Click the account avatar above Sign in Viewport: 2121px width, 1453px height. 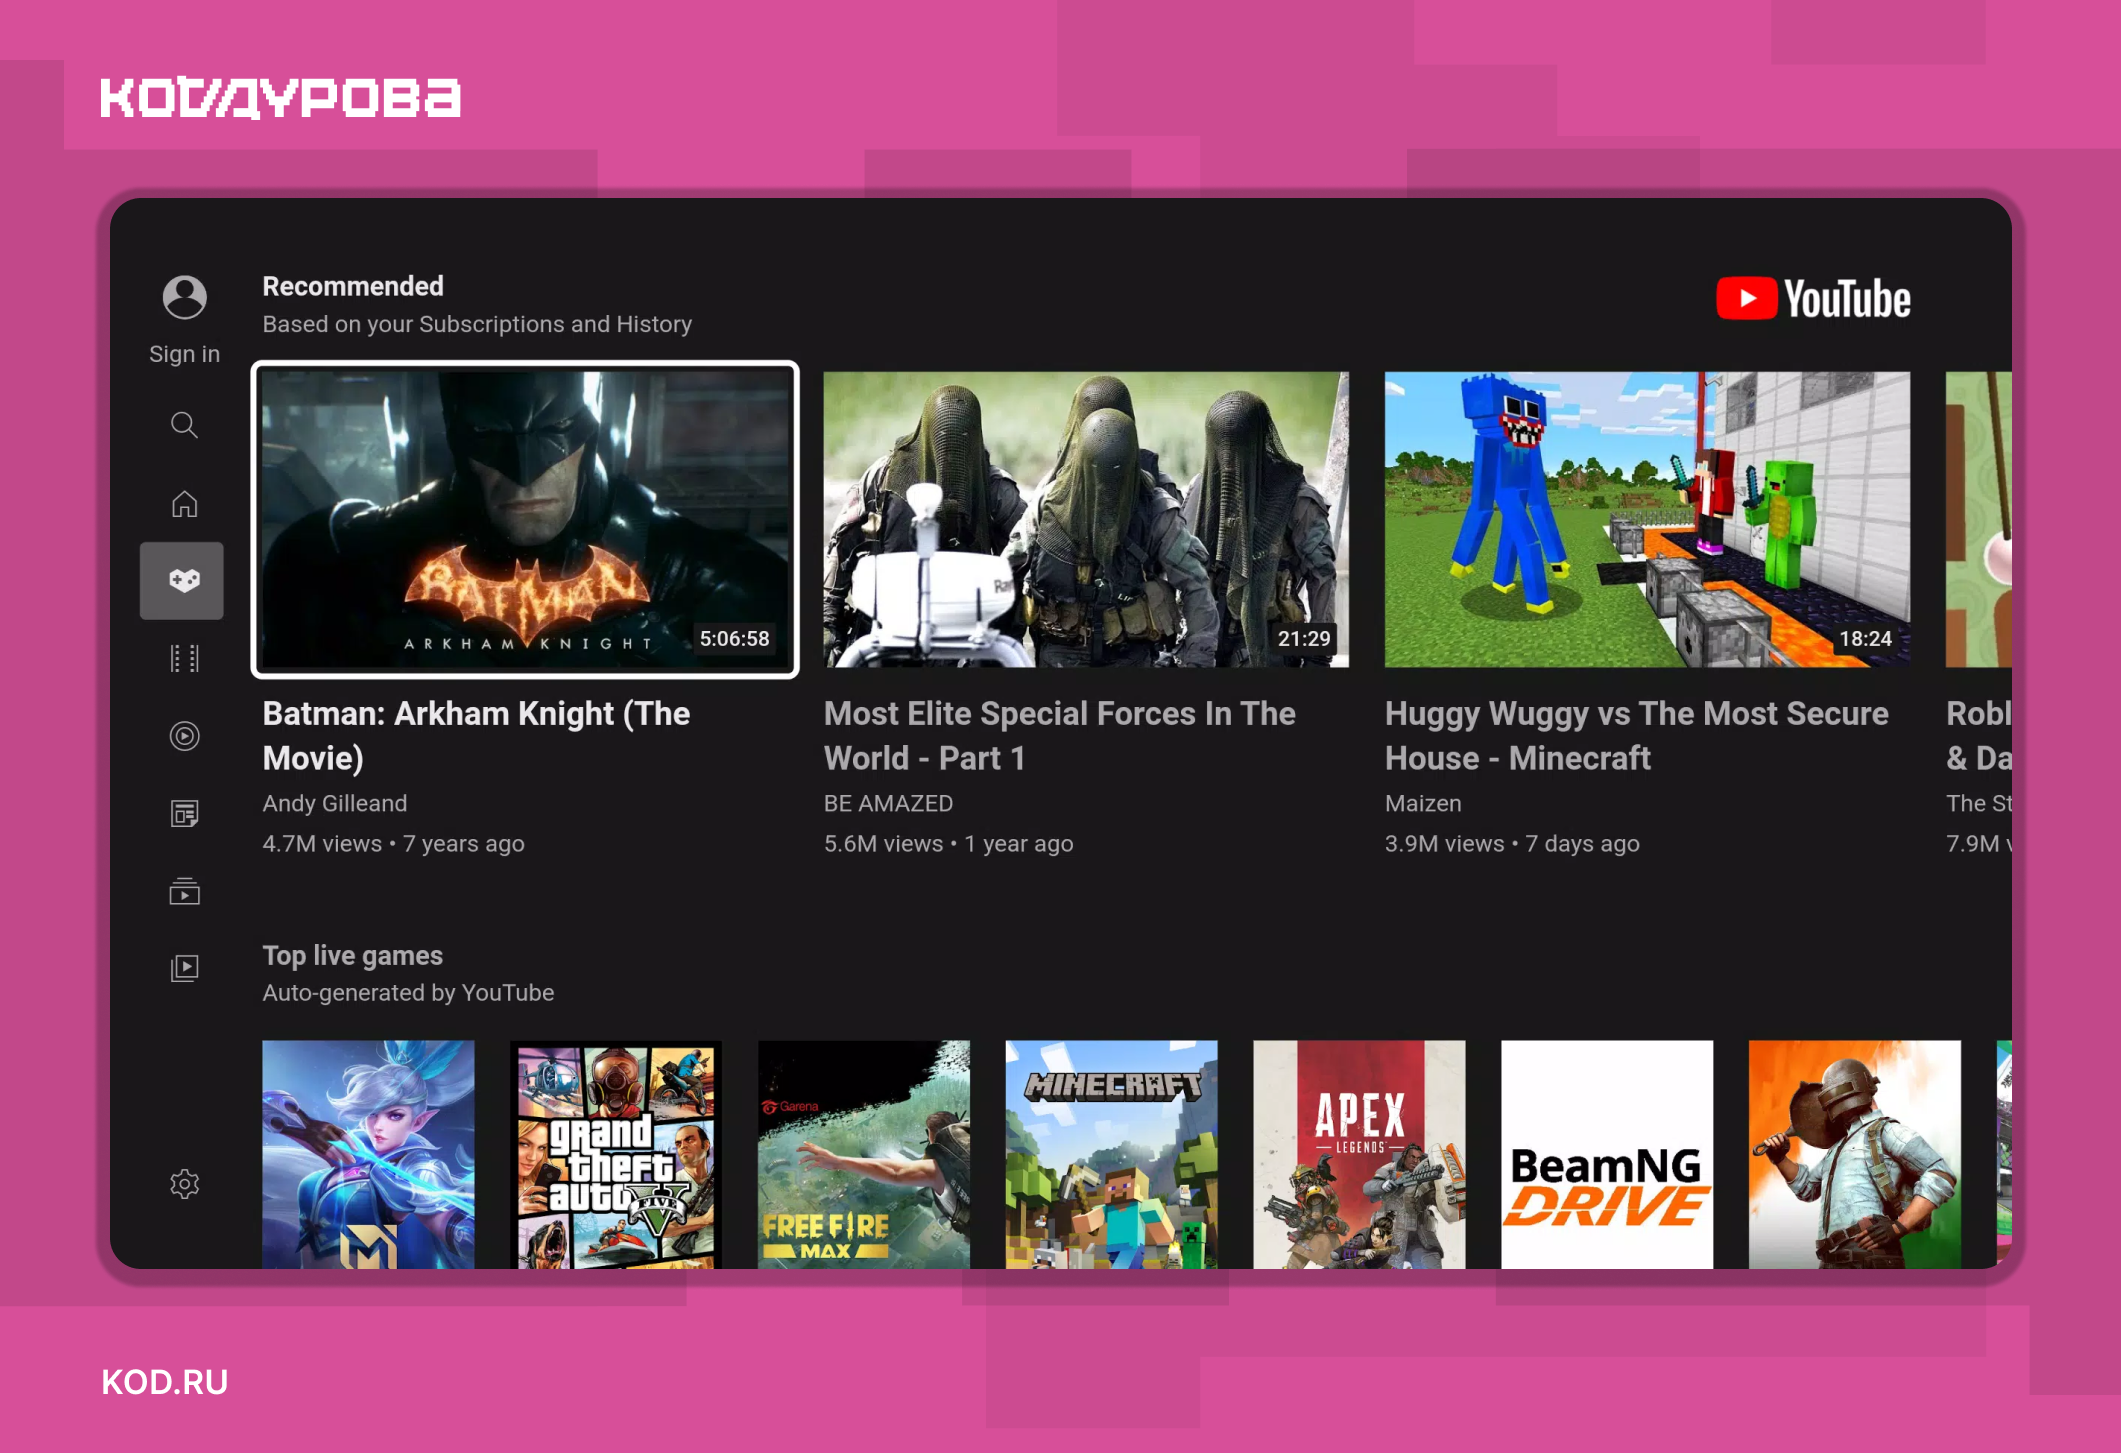click(x=184, y=297)
